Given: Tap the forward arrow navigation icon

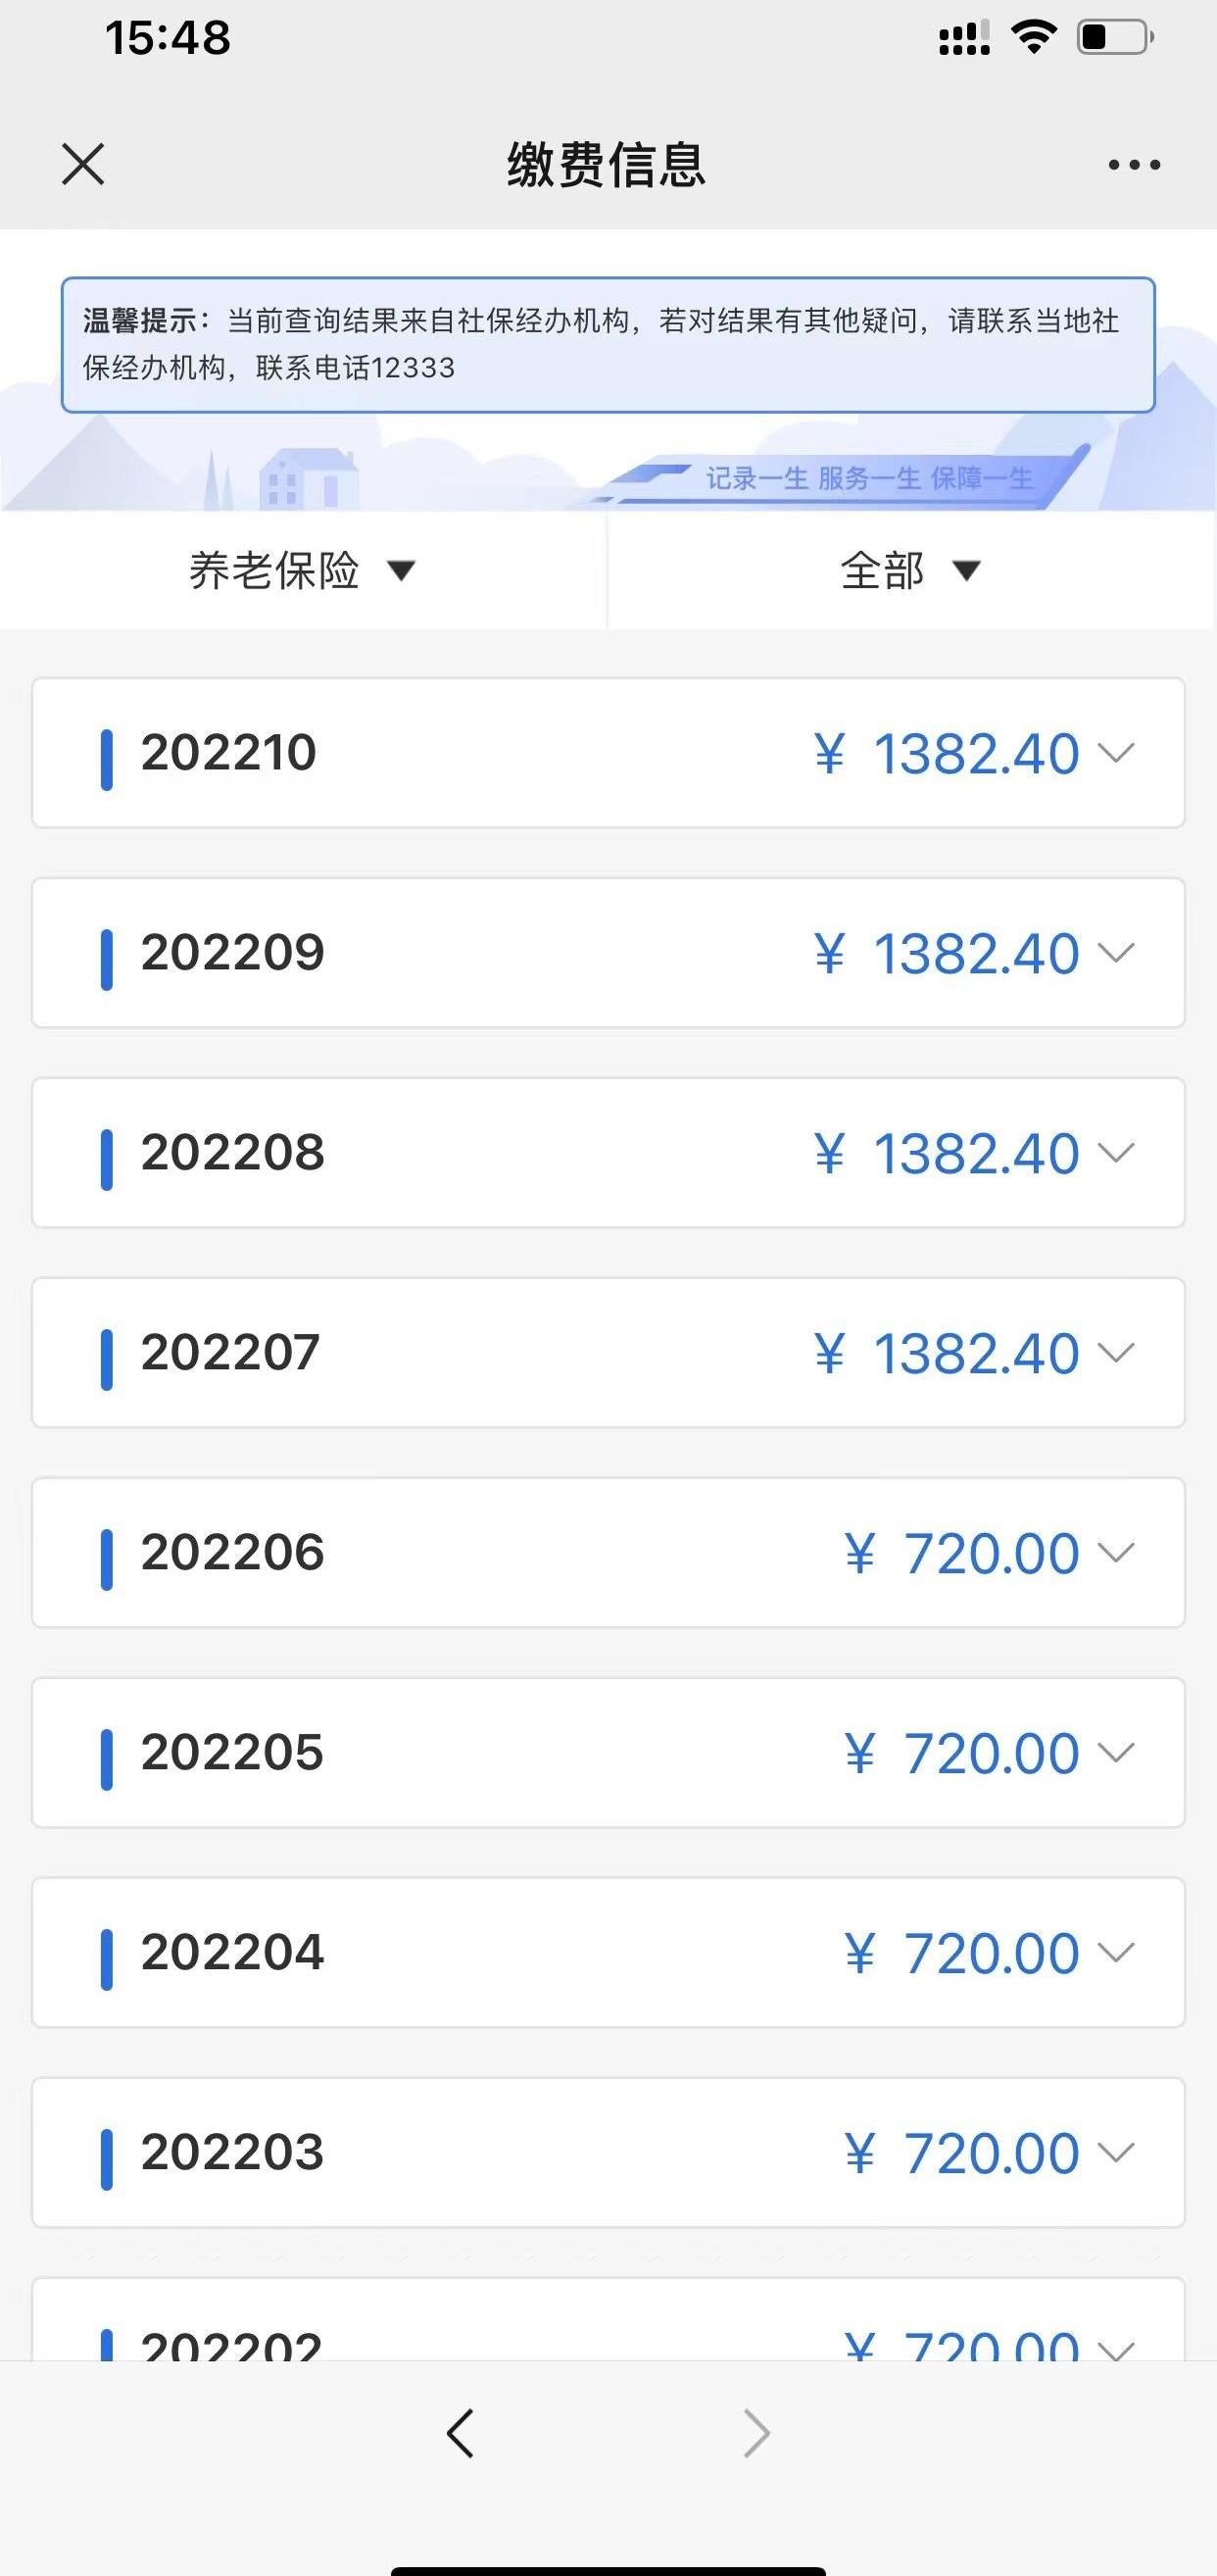Looking at the screenshot, I should click(757, 2433).
